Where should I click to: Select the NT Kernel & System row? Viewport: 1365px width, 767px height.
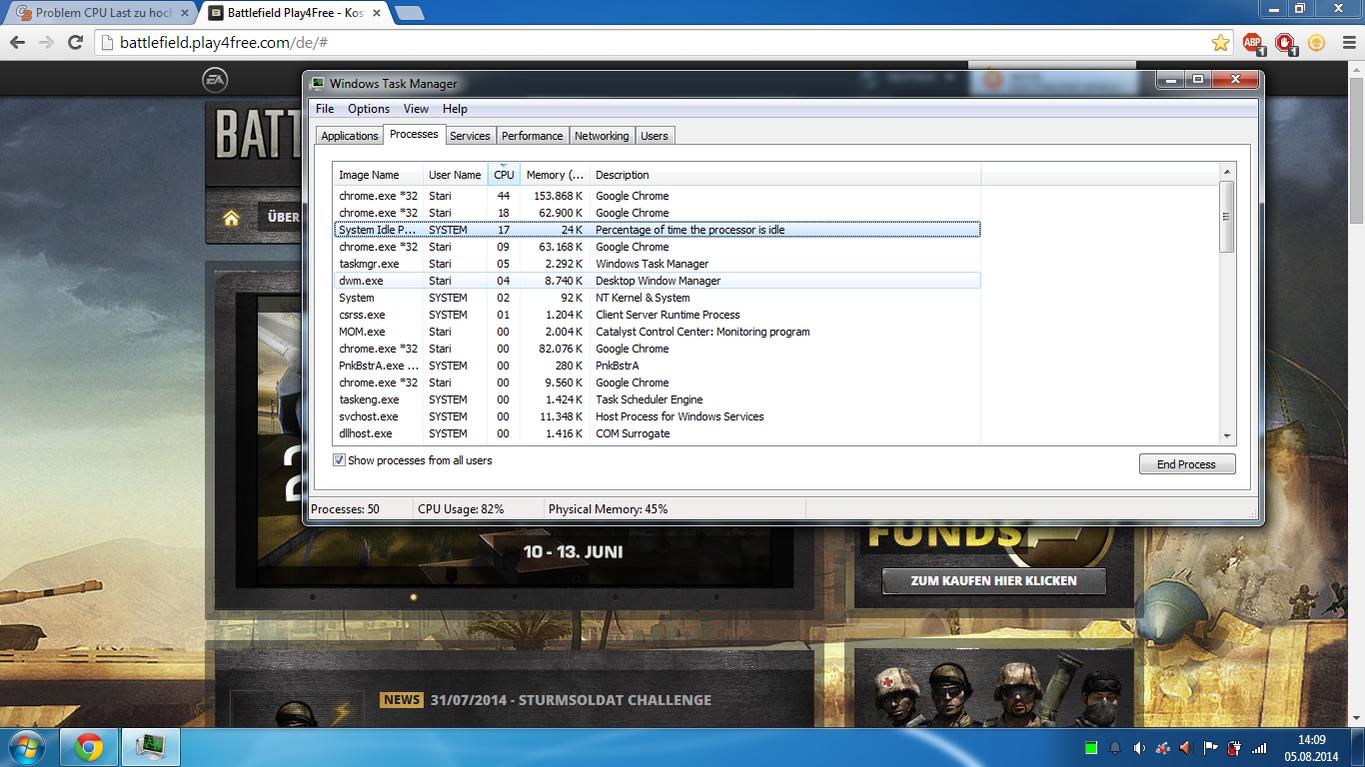pyautogui.click(x=657, y=298)
